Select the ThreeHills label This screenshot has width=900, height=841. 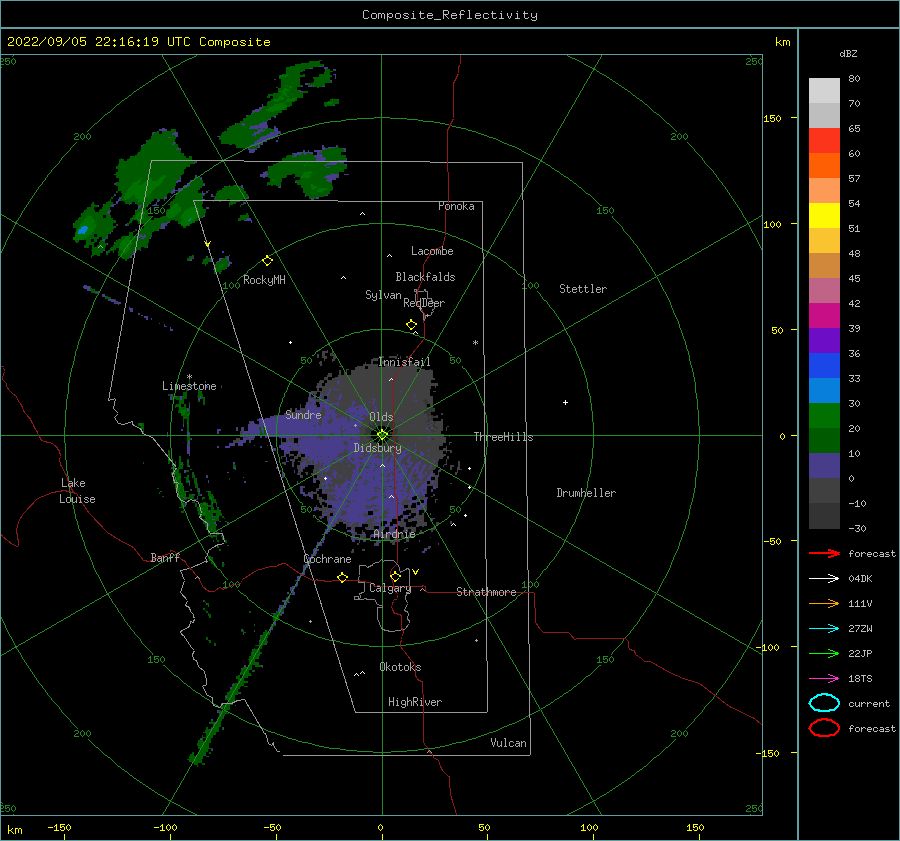click(x=503, y=437)
